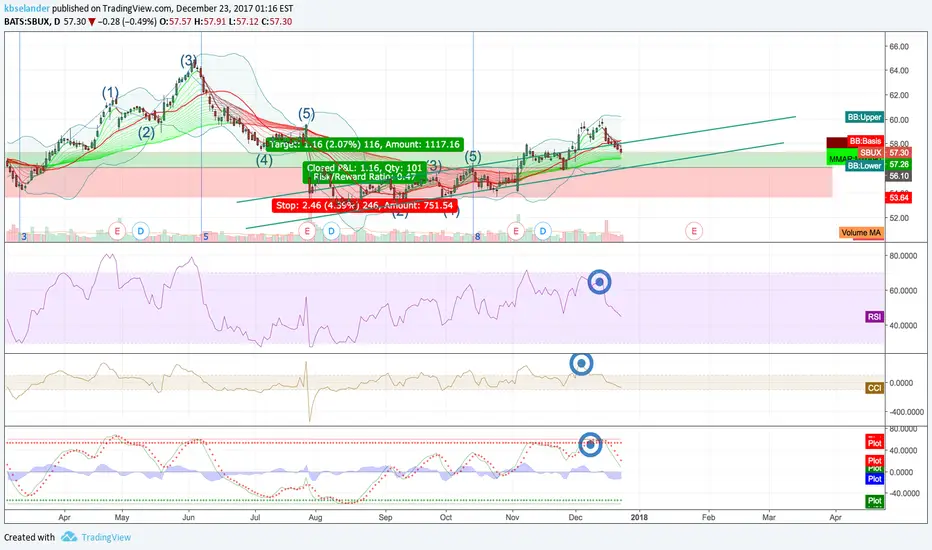The width and height of the screenshot is (932, 550).
Task: Select the BB:Upper label
Action: pyautogui.click(x=864, y=117)
